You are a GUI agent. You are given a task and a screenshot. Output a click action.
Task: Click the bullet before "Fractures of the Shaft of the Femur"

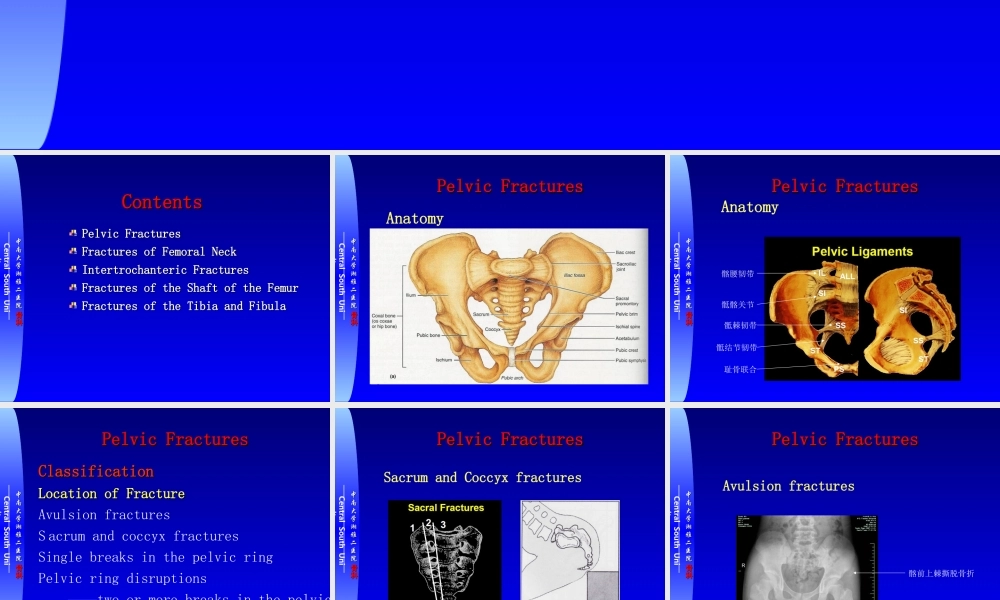point(73,288)
